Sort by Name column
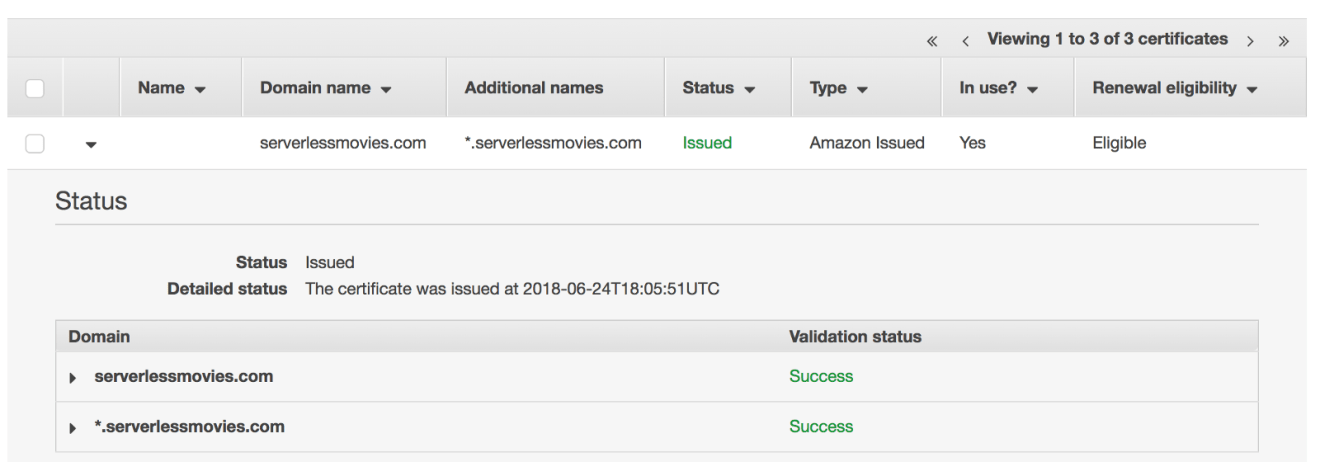The height and width of the screenshot is (462, 1320). tap(172, 88)
